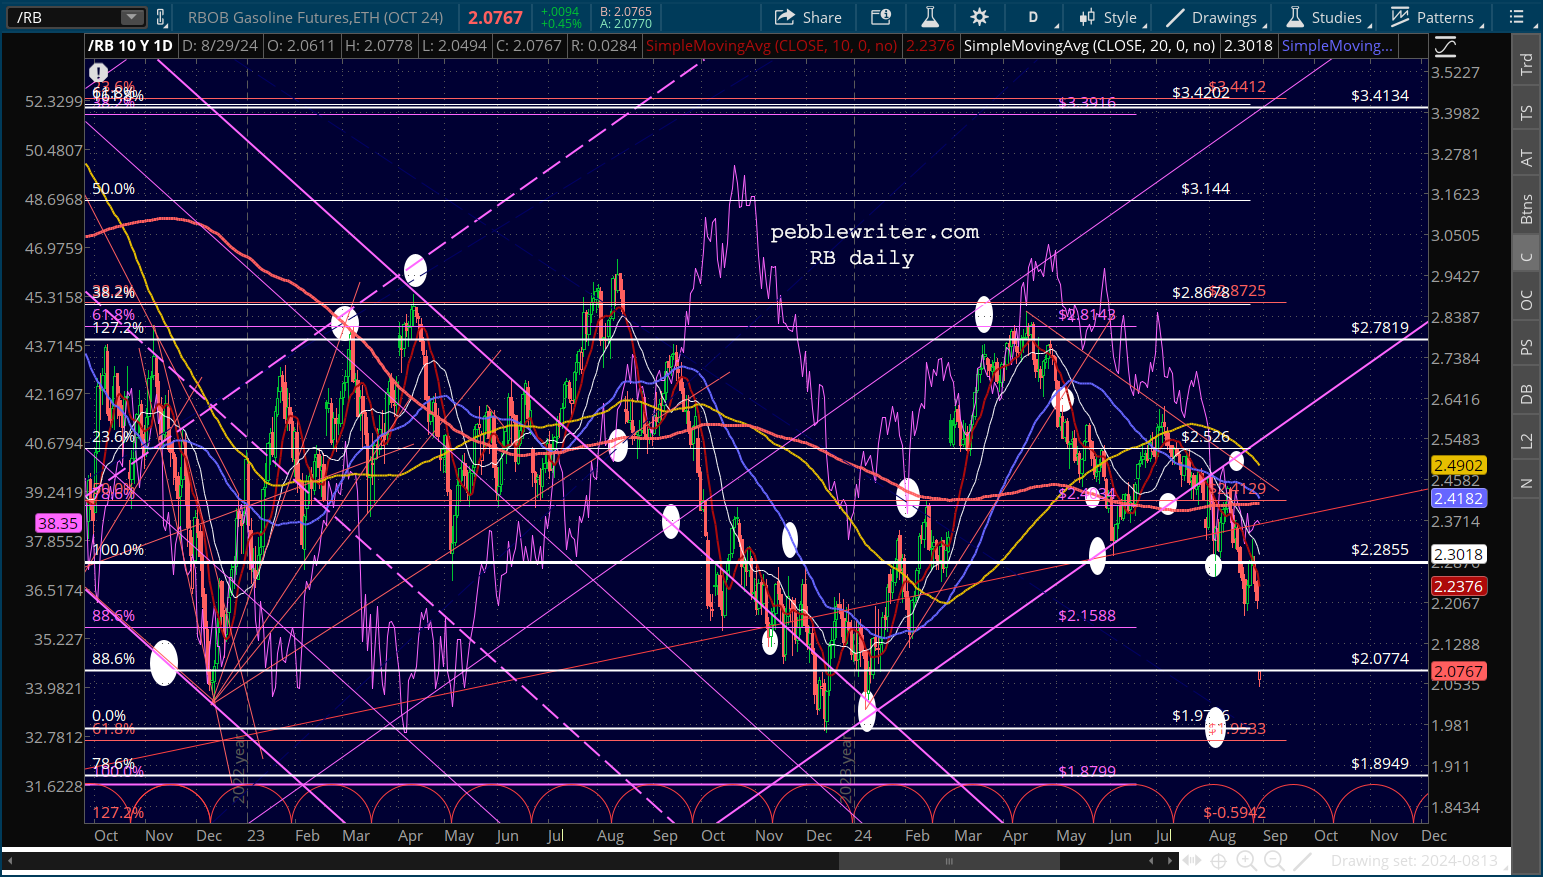
Task: Click the yellow 2.4902 price label
Action: click(x=1458, y=465)
